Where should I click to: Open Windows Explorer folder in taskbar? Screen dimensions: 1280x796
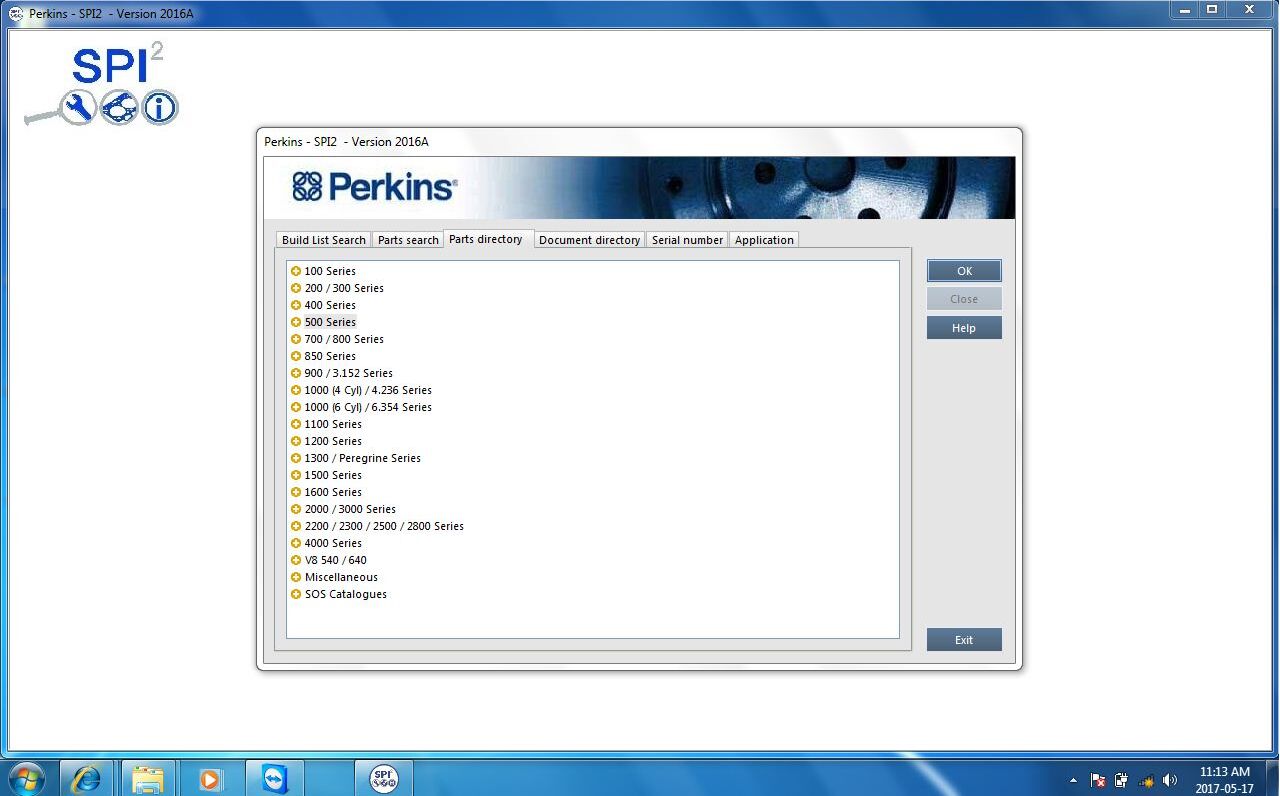(x=148, y=778)
